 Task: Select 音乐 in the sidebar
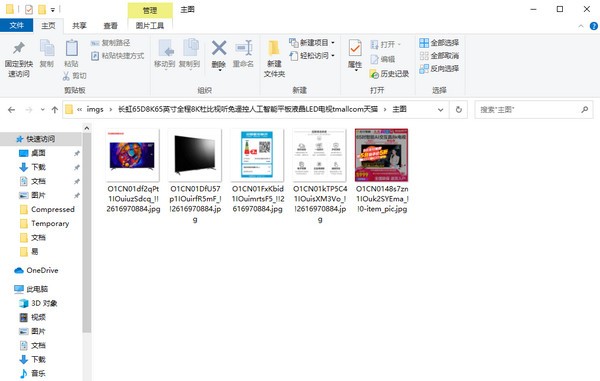pos(38,373)
